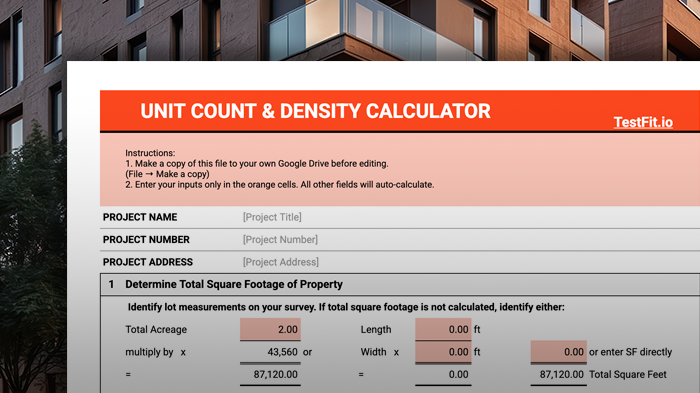Click the 43,560 multiplier value
This screenshot has height=393, width=700.
click(x=282, y=352)
